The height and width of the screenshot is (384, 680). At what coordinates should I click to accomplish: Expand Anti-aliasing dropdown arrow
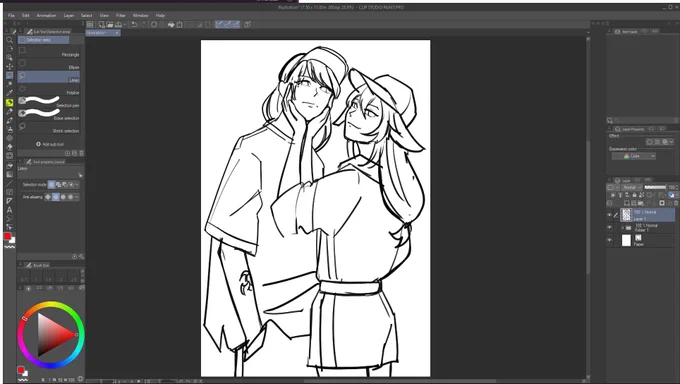click(x=77, y=197)
